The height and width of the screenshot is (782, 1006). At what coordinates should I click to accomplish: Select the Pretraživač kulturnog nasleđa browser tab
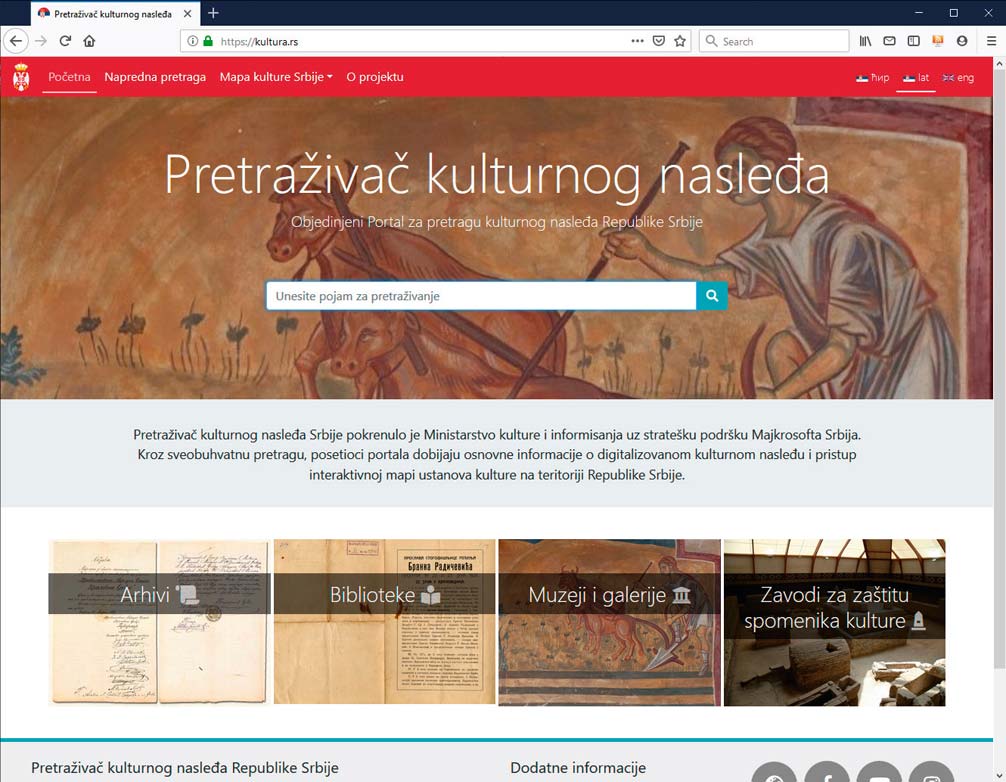(115, 13)
